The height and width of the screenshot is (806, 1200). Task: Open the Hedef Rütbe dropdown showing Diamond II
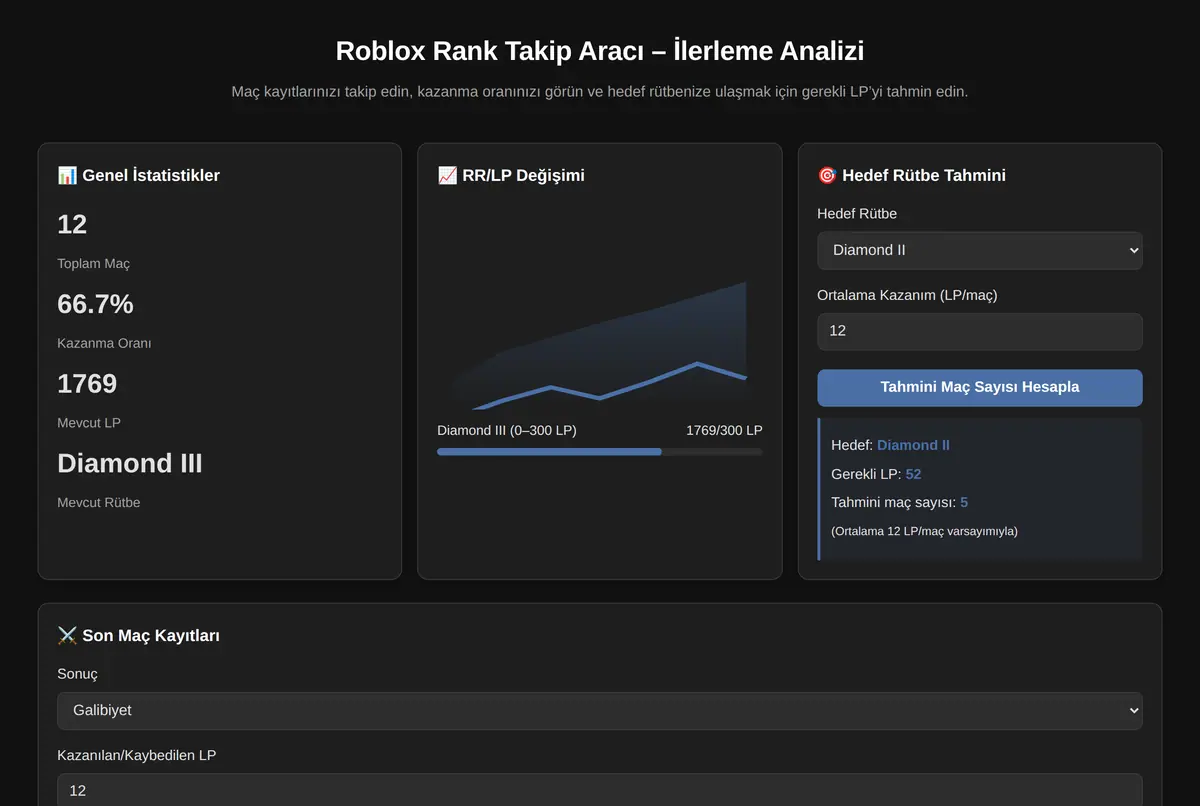(979, 250)
